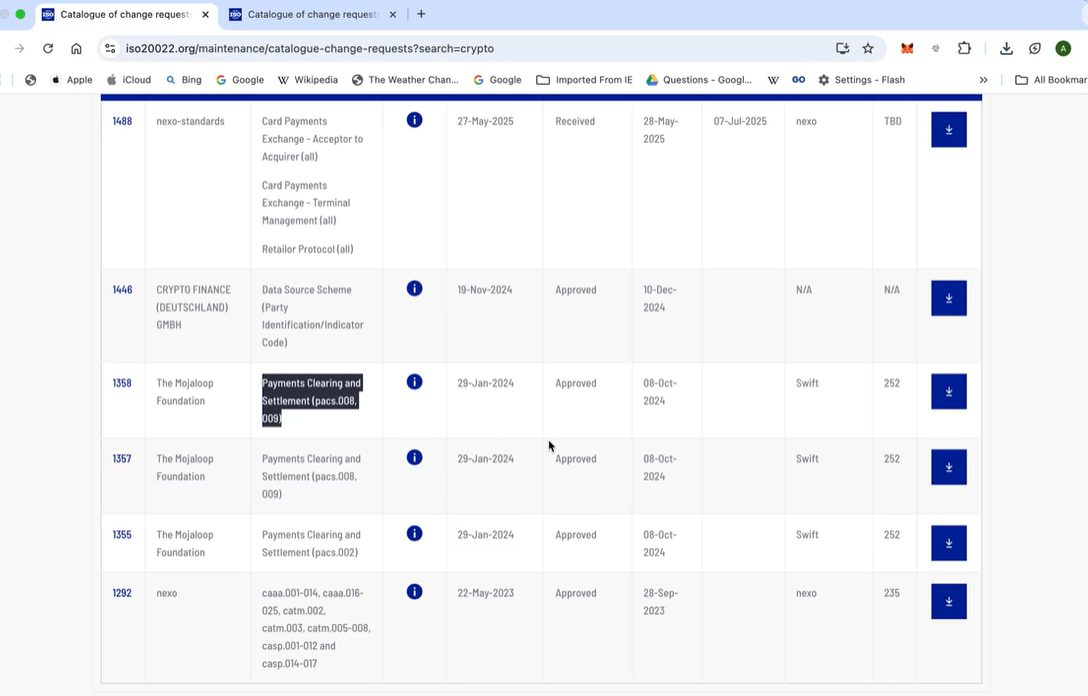Open the MetaMask fox extension
Screen dimensions: 1088x696
pos(907,49)
